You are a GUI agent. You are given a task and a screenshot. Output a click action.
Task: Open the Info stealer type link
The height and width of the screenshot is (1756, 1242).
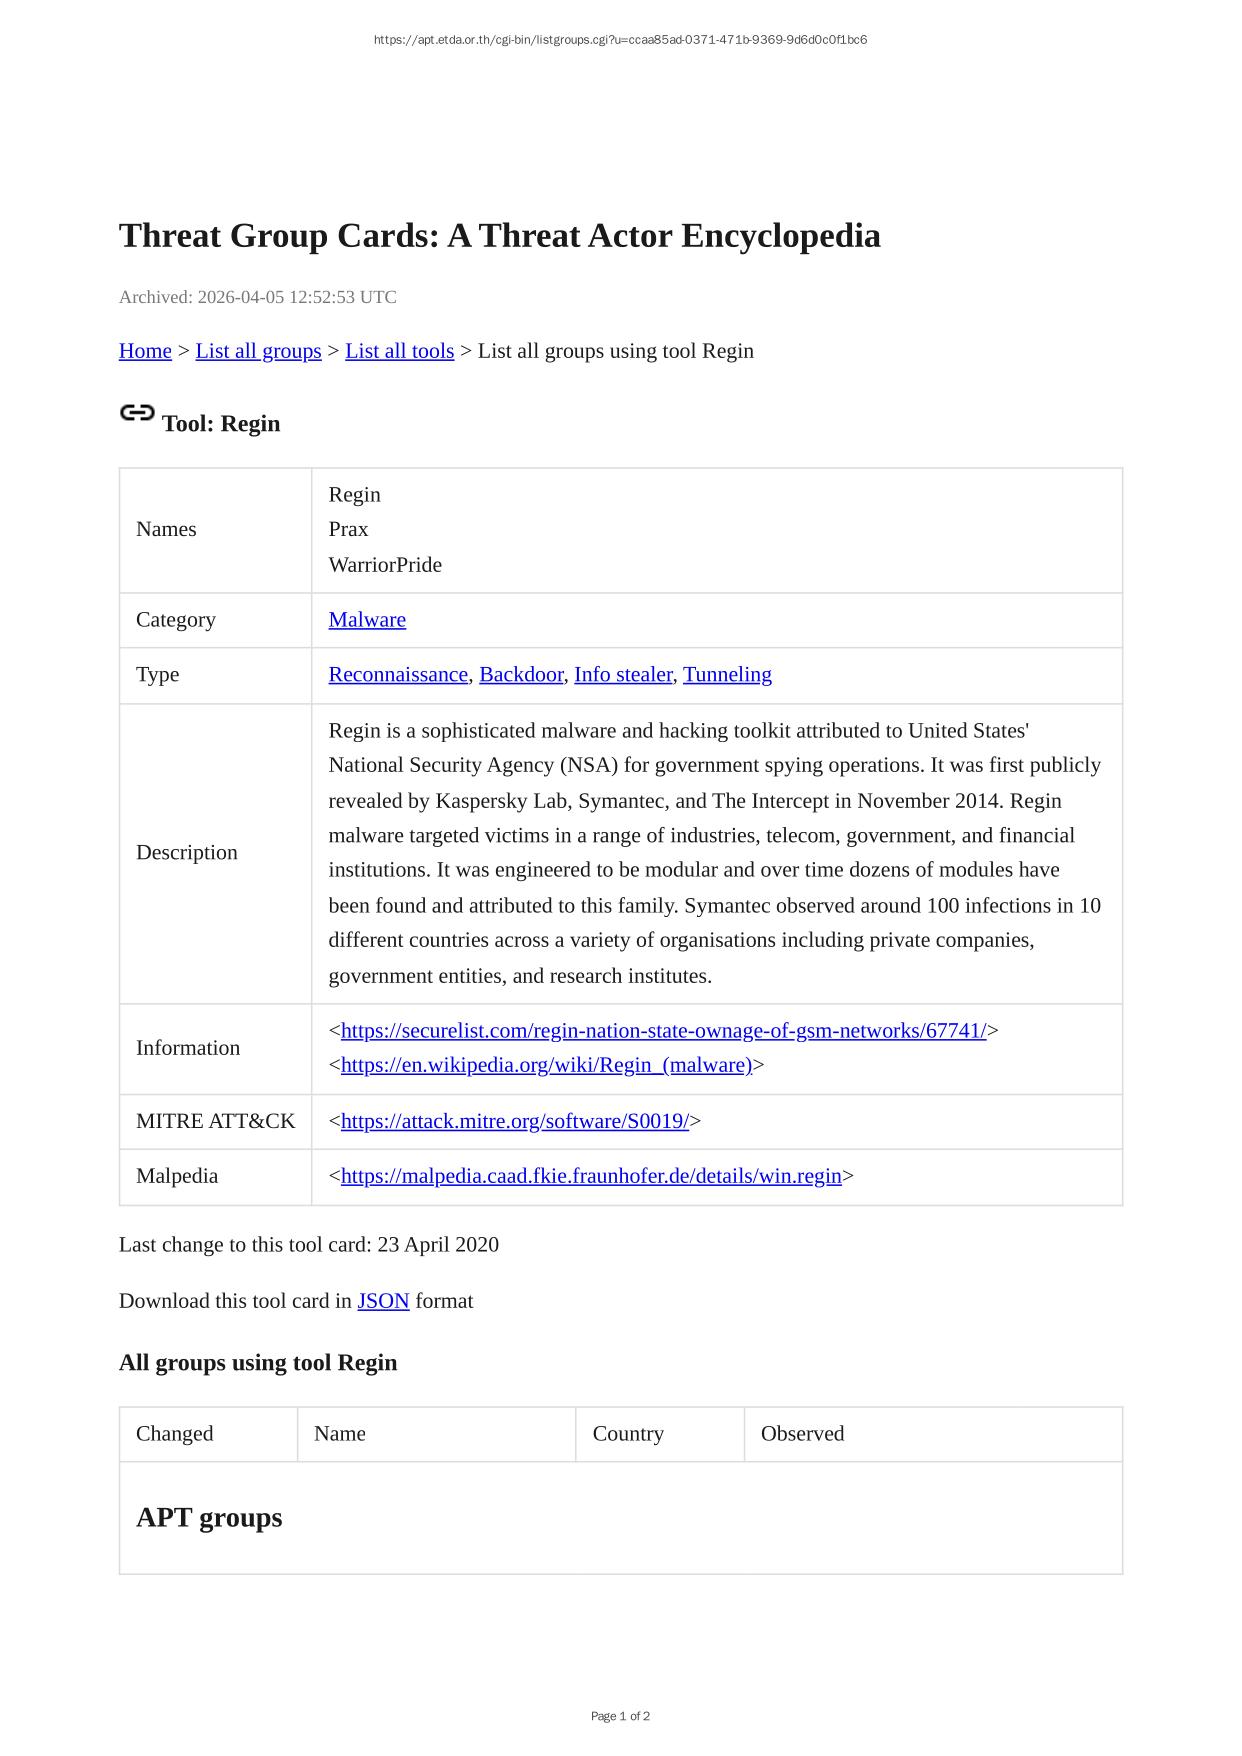pos(623,675)
